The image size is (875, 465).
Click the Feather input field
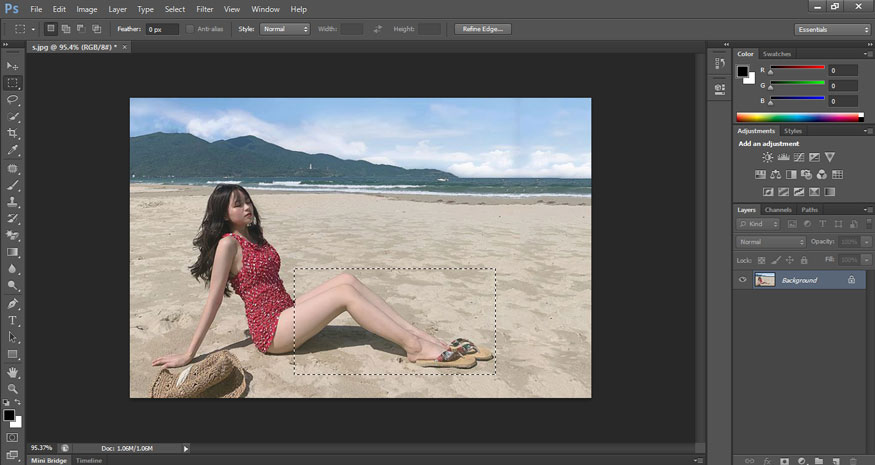tap(160, 29)
